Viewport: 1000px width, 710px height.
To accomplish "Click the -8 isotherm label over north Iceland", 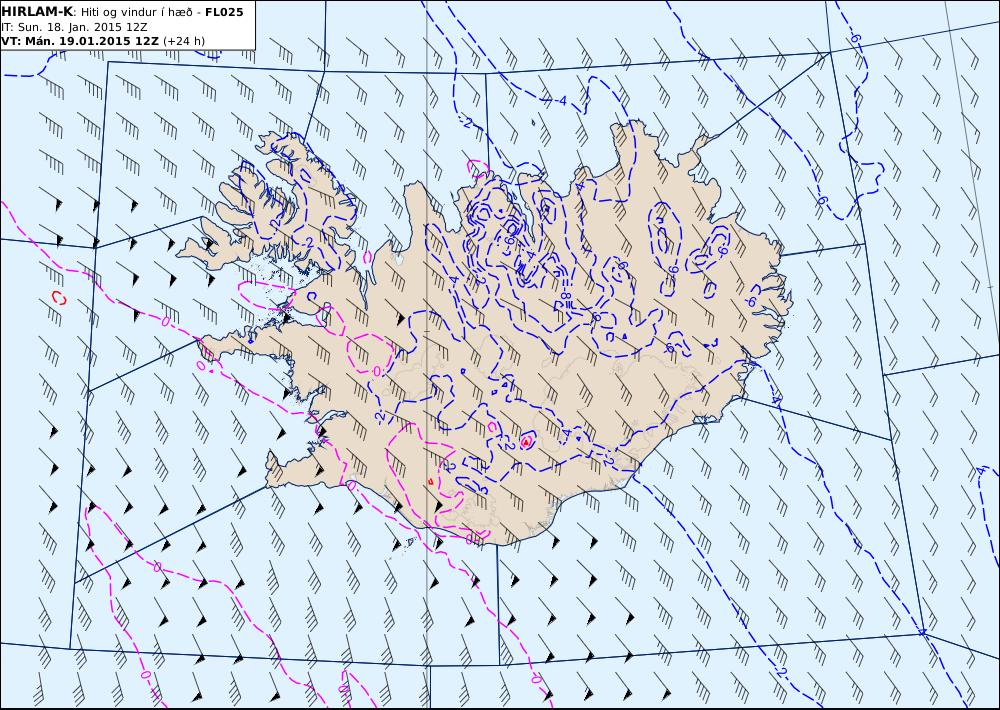I will point(565,296).
